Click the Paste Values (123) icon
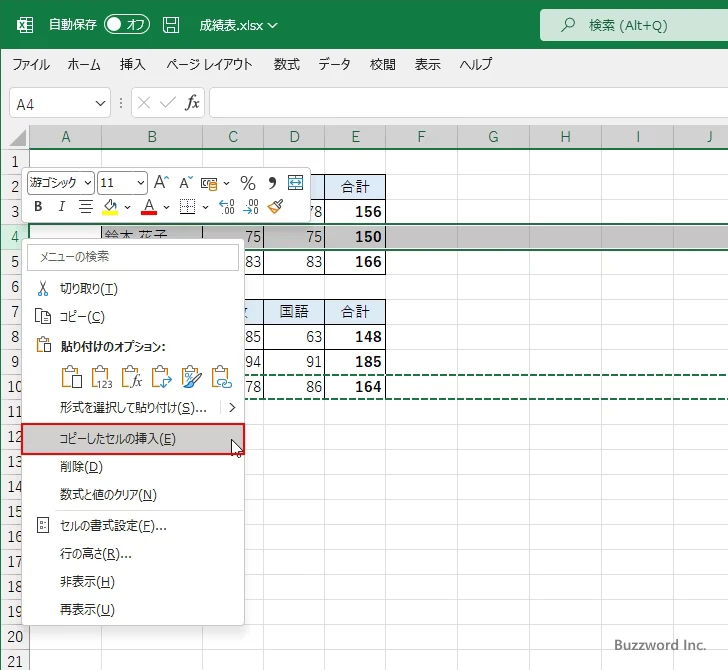This screenshot has height=670, width=728. [x=102, y=377]
